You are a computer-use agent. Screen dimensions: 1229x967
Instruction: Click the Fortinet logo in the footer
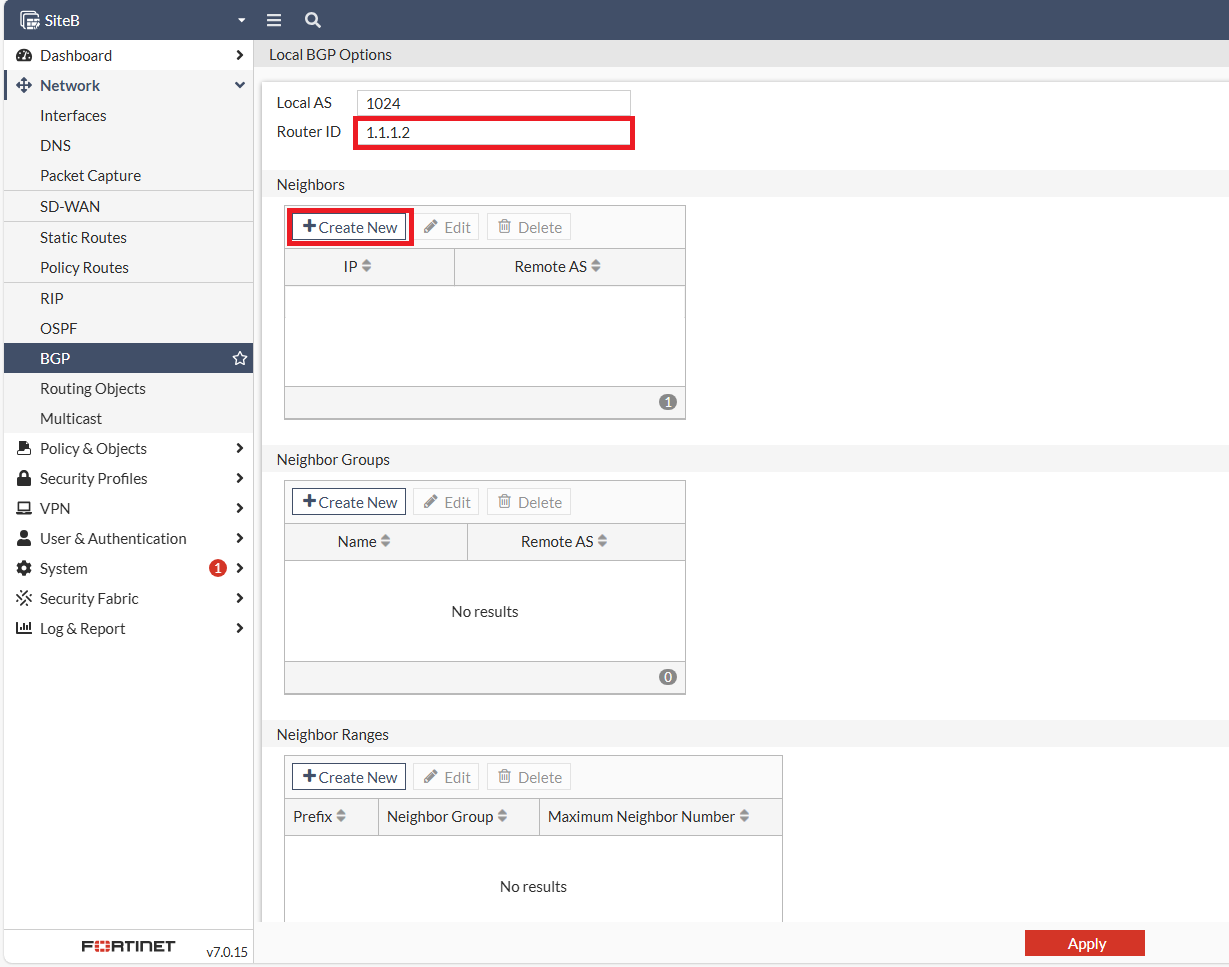128,946
